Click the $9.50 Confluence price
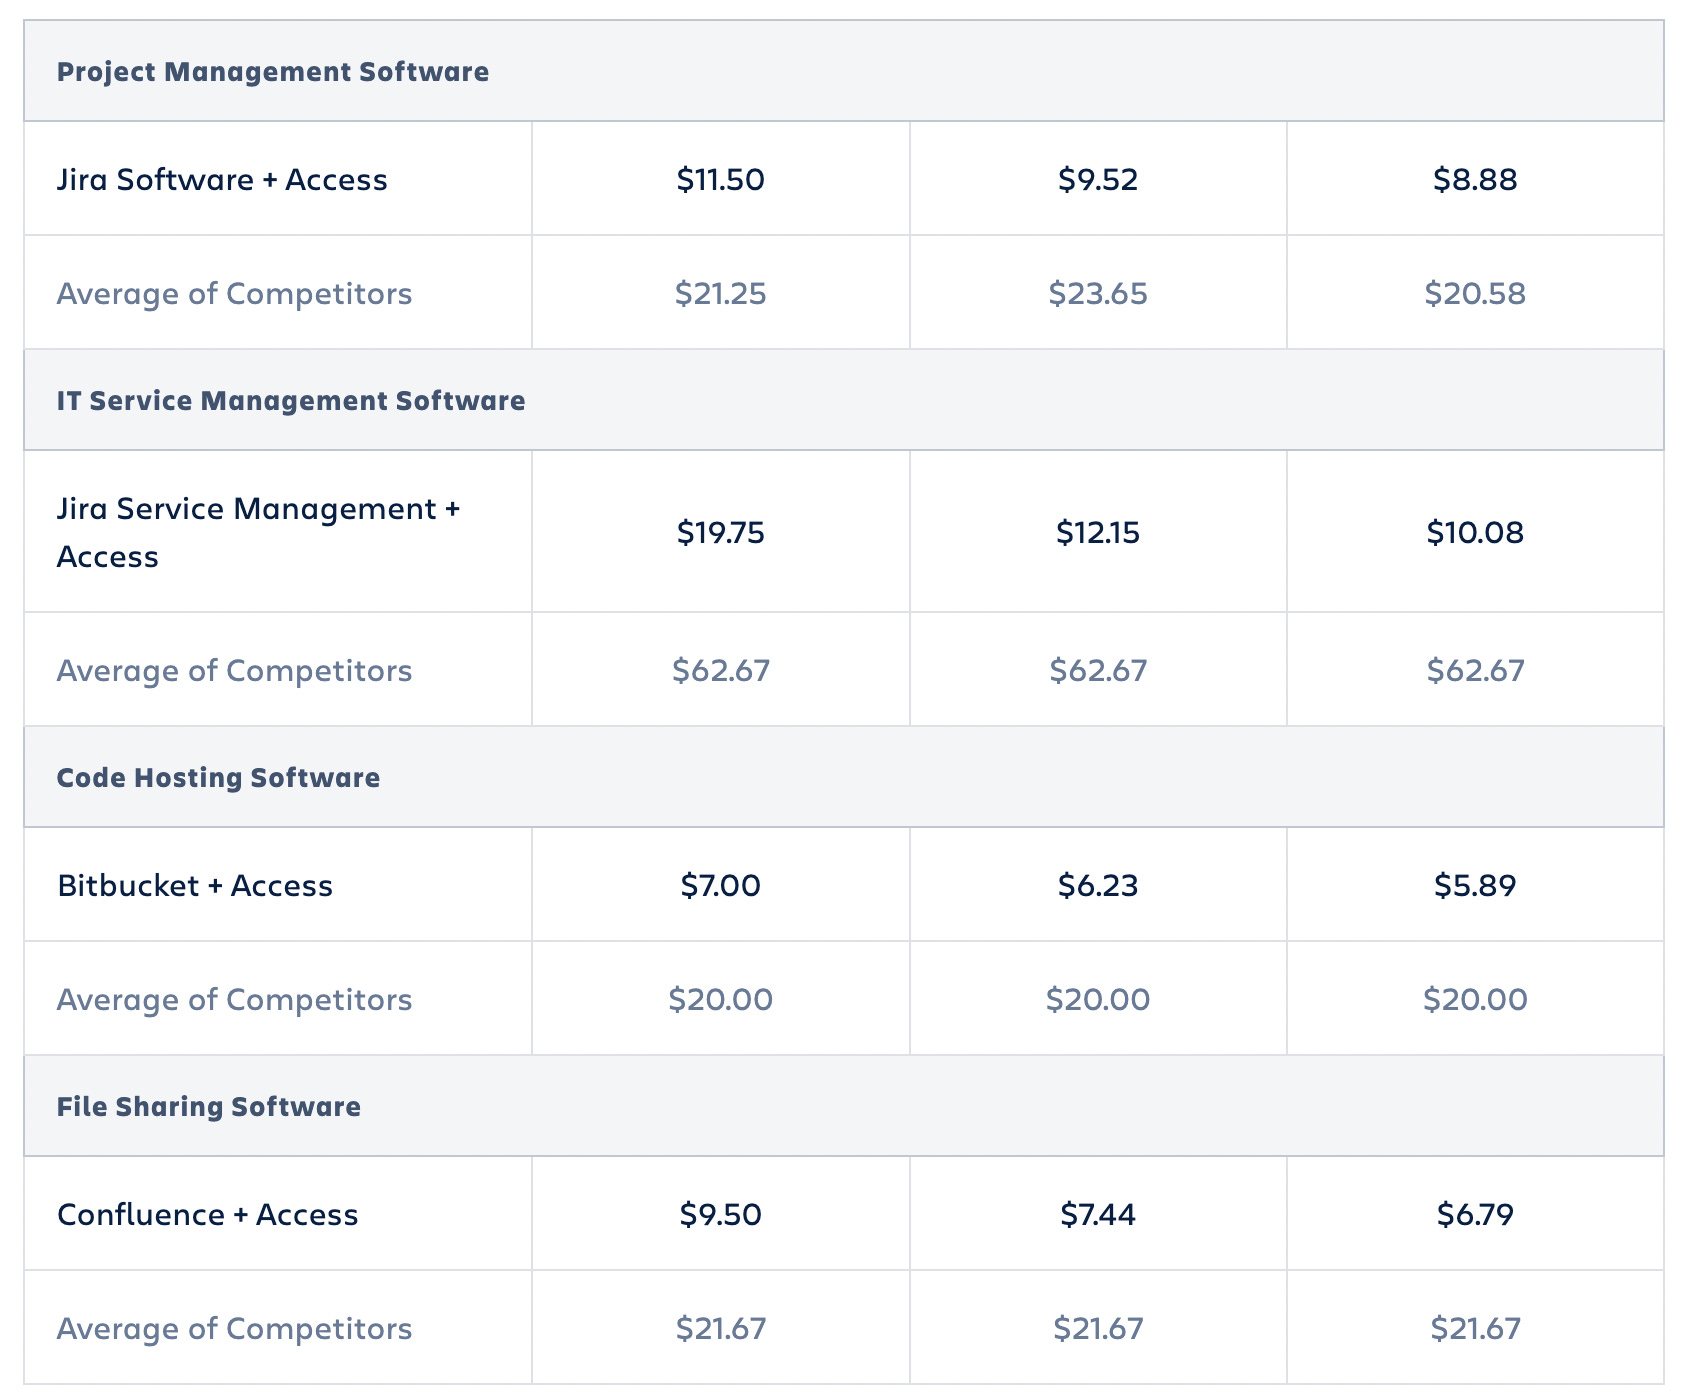The height and width of the screenshot is (1398, 1682). (x=720, y=1215)
